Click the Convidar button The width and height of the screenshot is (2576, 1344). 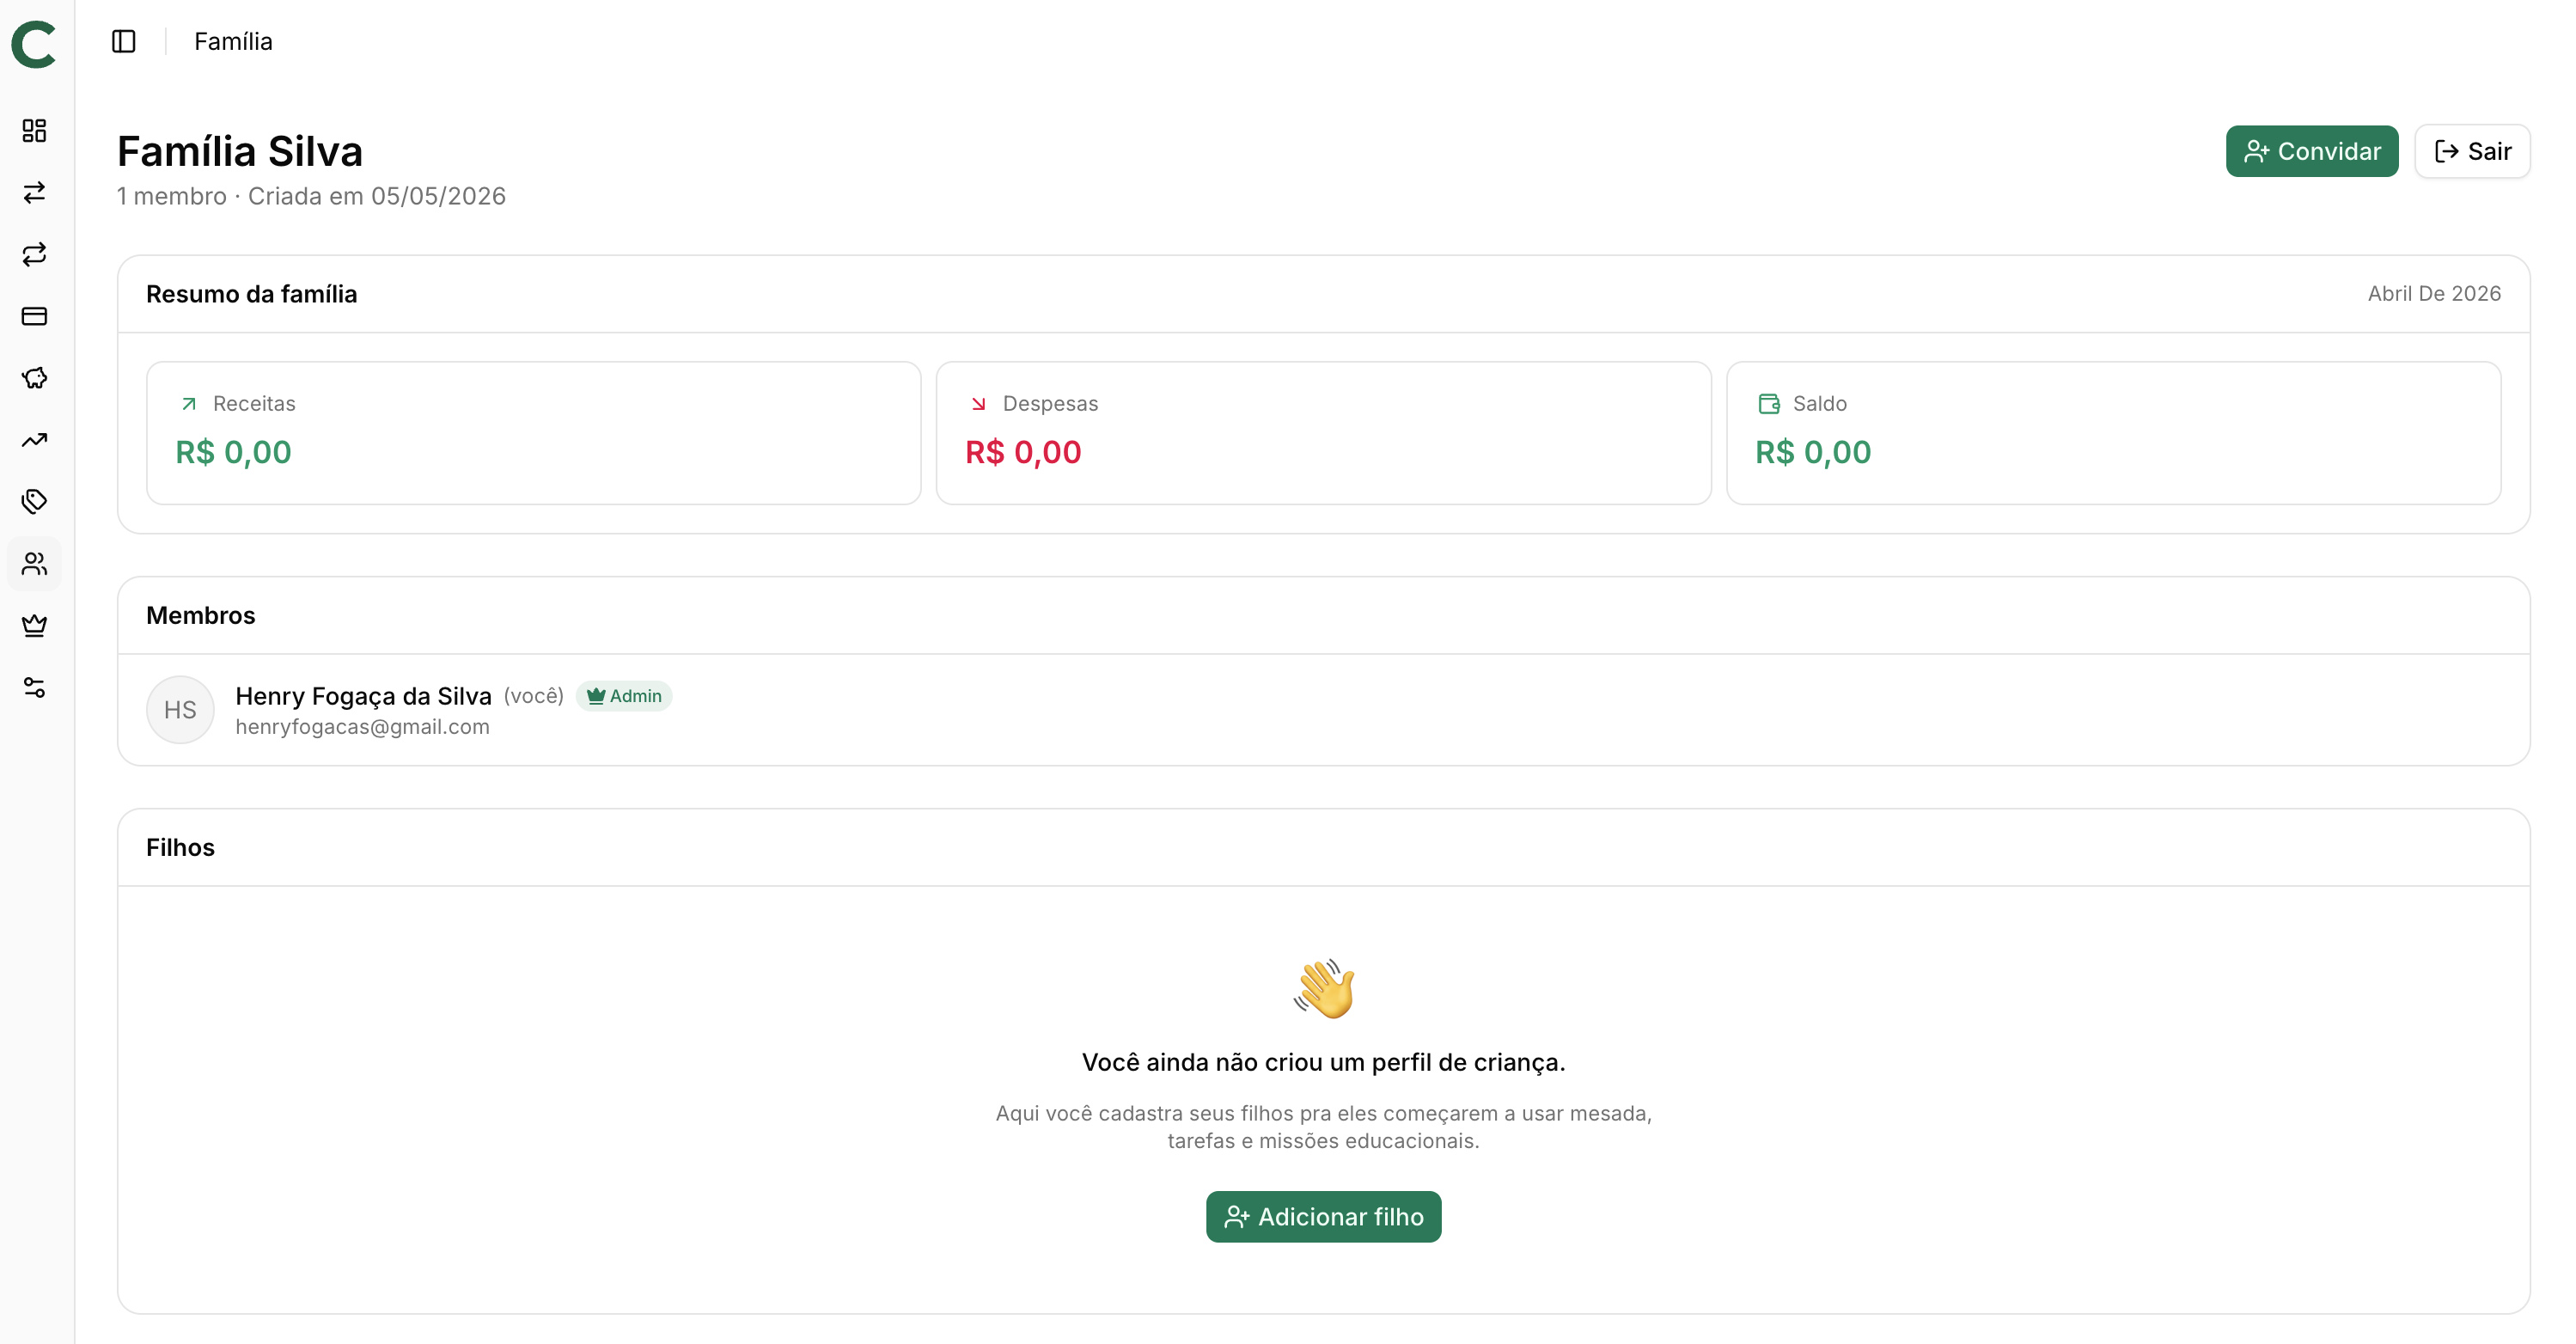2311,151
